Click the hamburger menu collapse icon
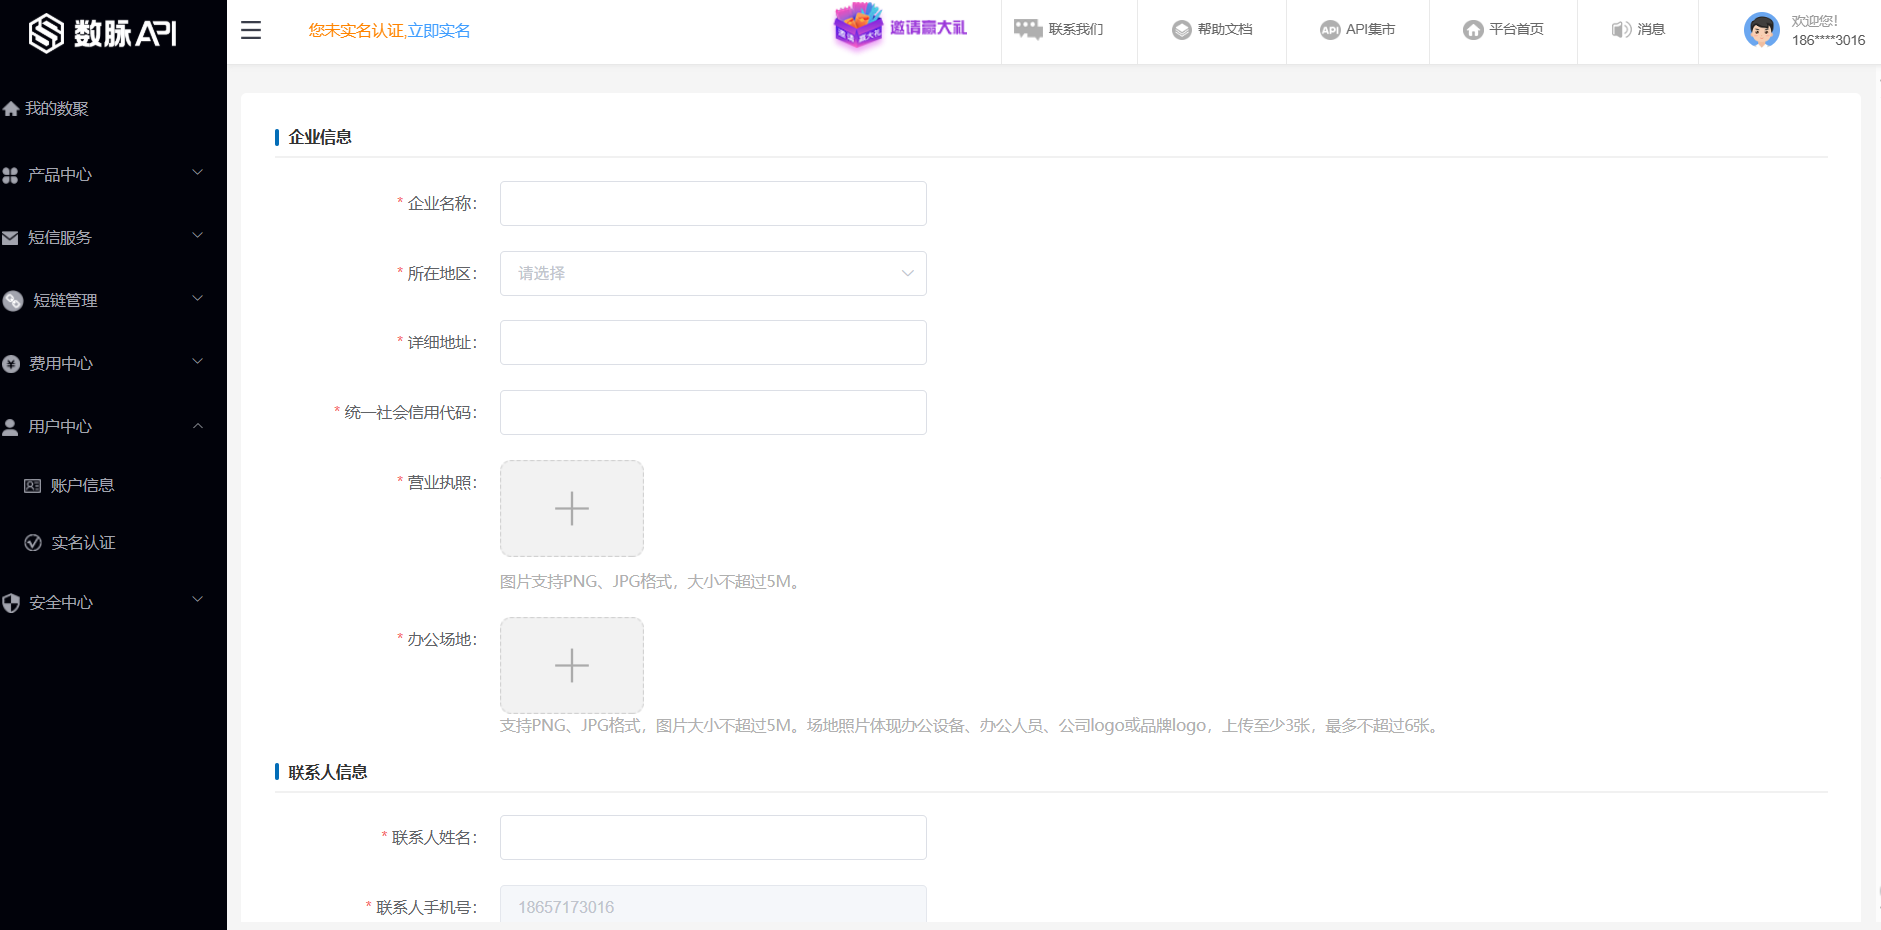 [x=251, y=30]
